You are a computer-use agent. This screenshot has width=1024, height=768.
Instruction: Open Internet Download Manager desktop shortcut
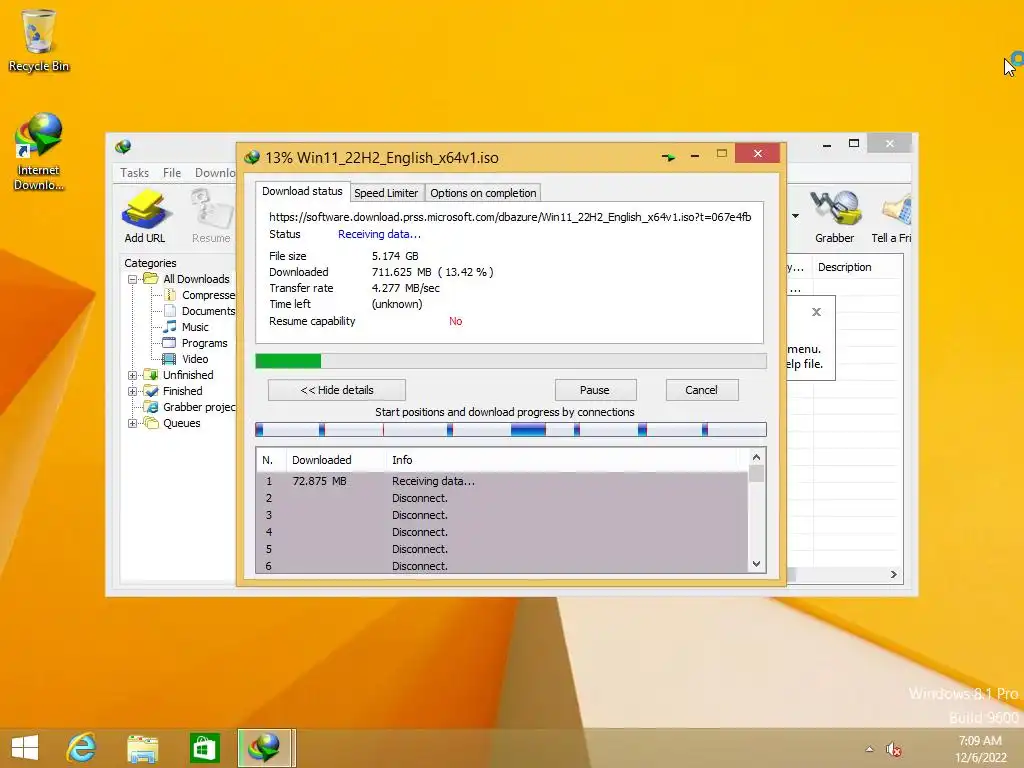point(39,152)
